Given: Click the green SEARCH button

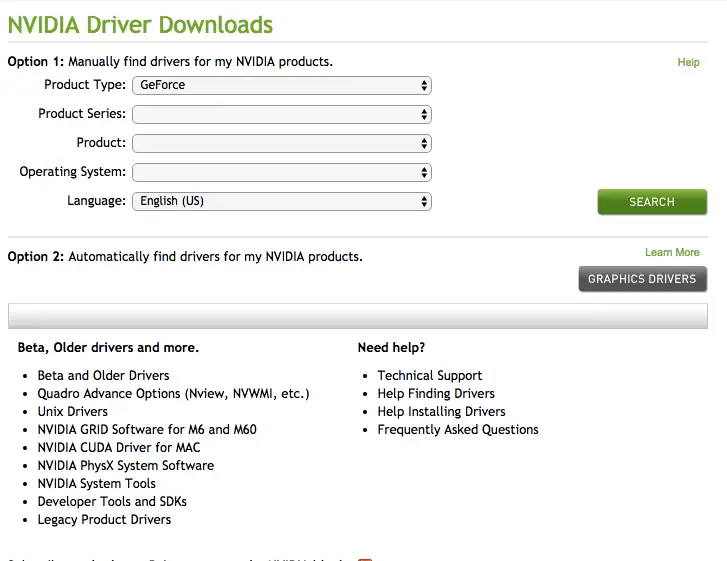Looking at the screenshot, I should pos(652,202).
